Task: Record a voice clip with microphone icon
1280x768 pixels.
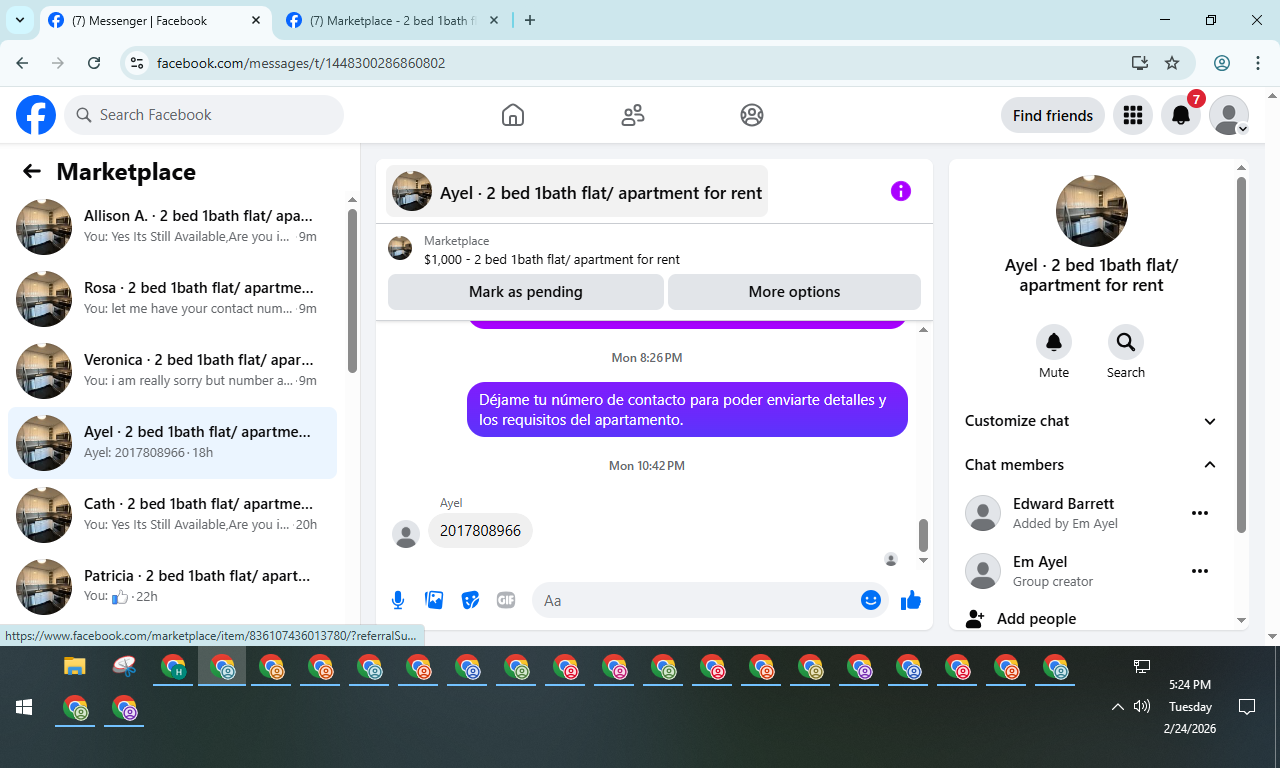Action: (398, 600)
